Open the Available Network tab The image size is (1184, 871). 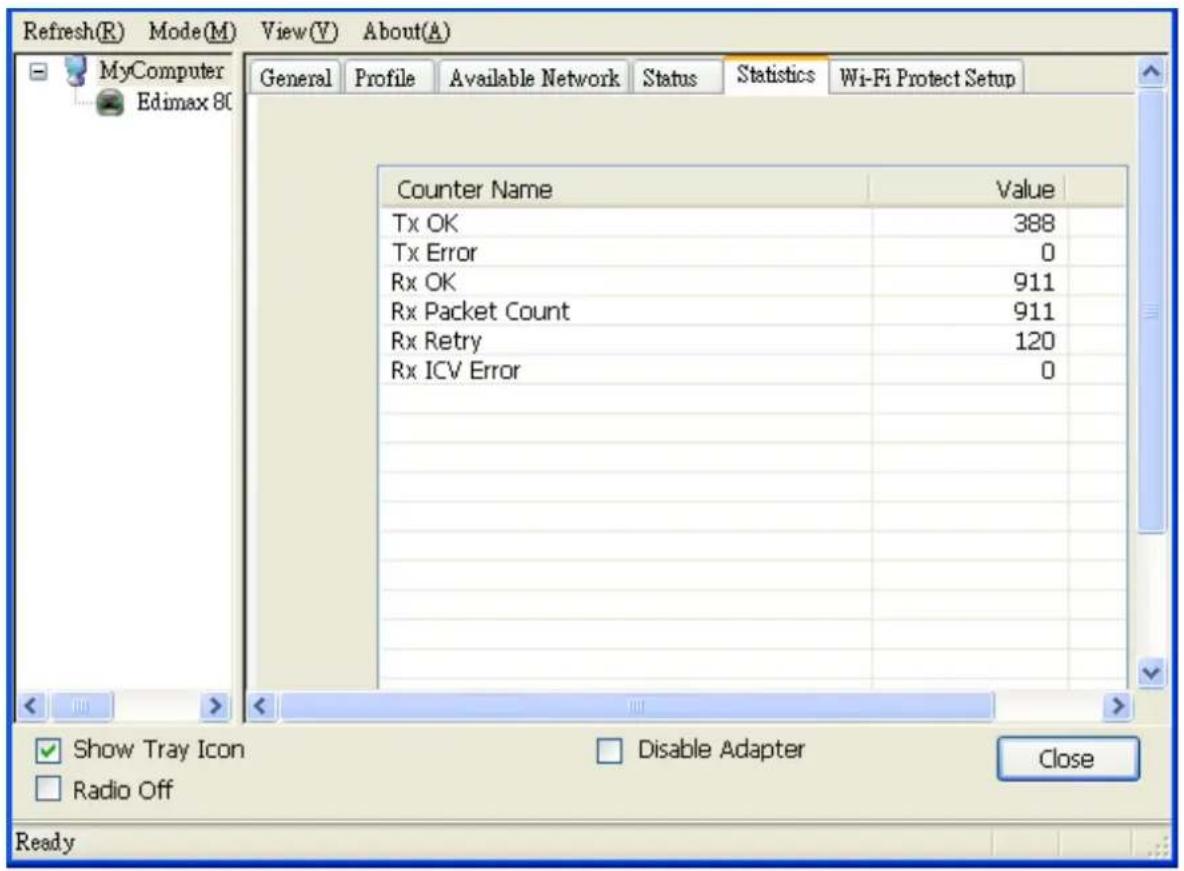pos(534,78)
